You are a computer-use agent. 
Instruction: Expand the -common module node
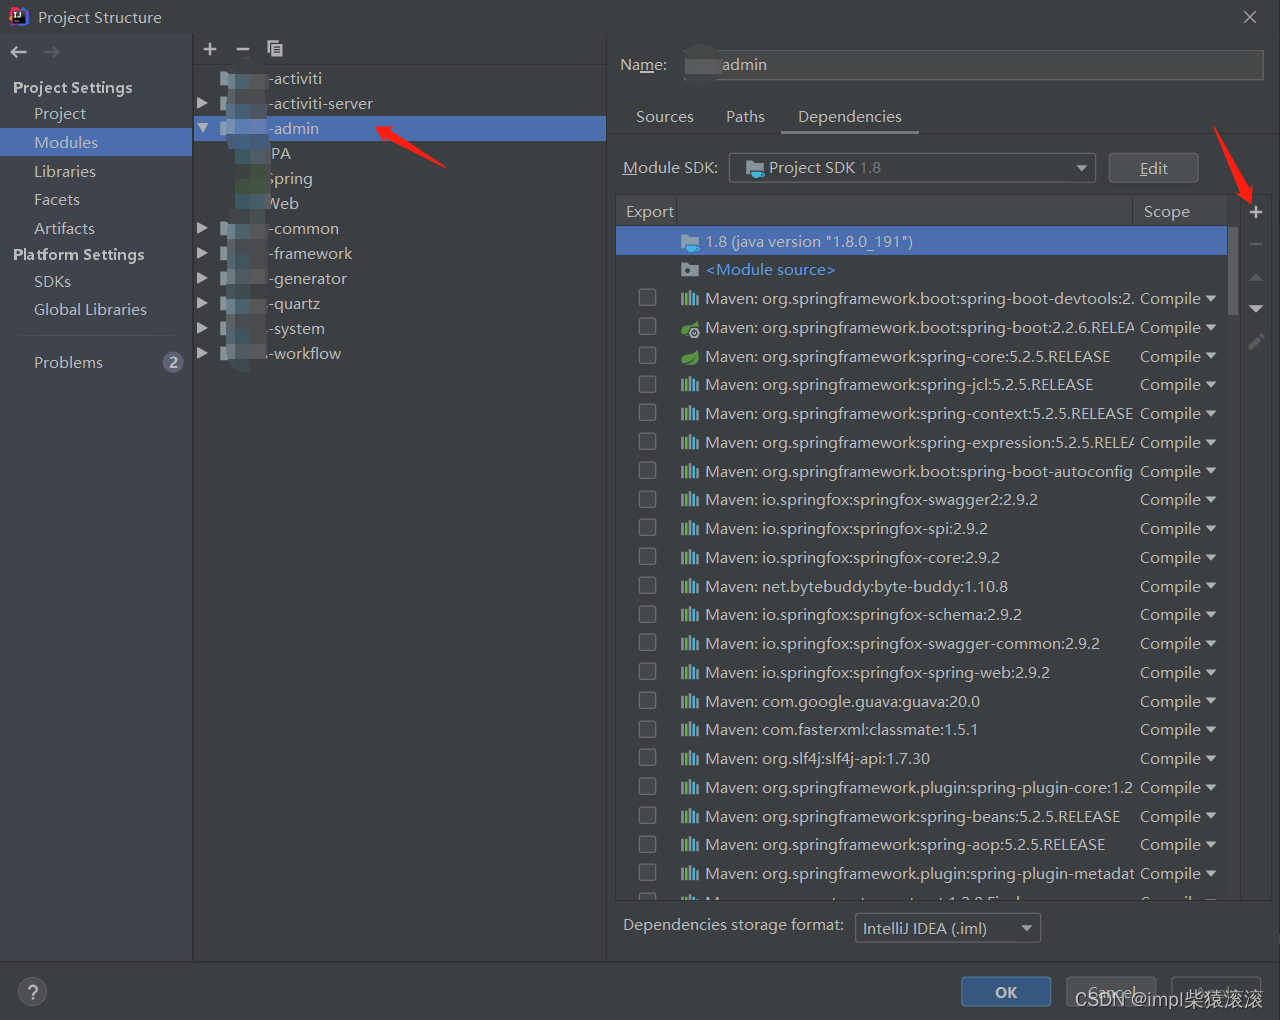click(203, 228)
